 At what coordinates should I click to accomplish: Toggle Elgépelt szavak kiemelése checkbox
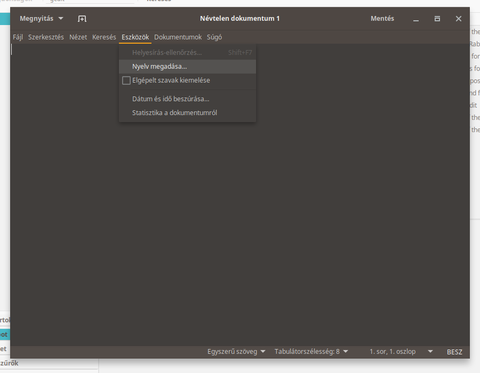126,80
